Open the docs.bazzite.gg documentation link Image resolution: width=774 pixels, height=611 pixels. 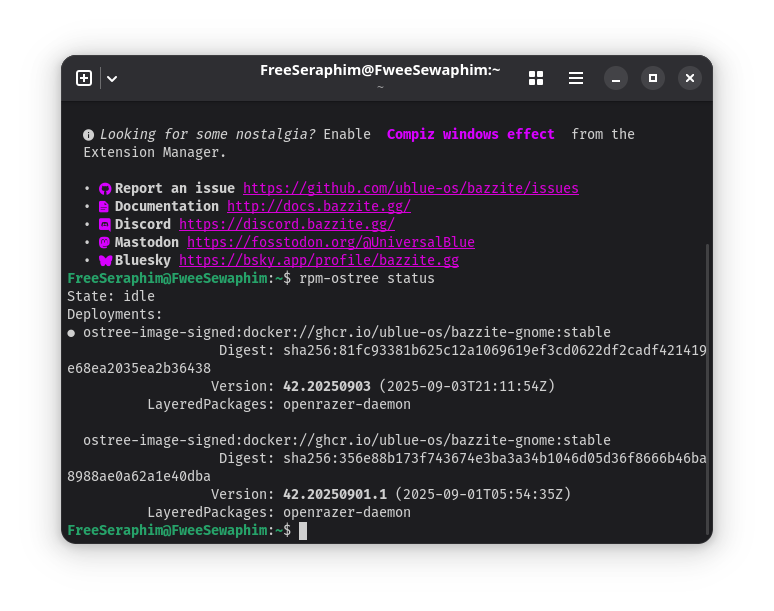pos(319,206)
